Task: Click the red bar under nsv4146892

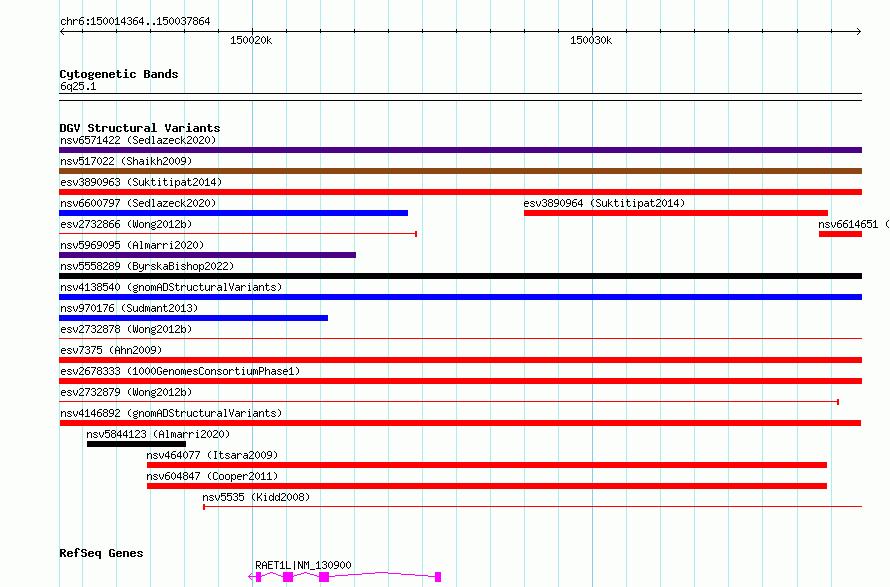Action: click(x=460, y=423)
